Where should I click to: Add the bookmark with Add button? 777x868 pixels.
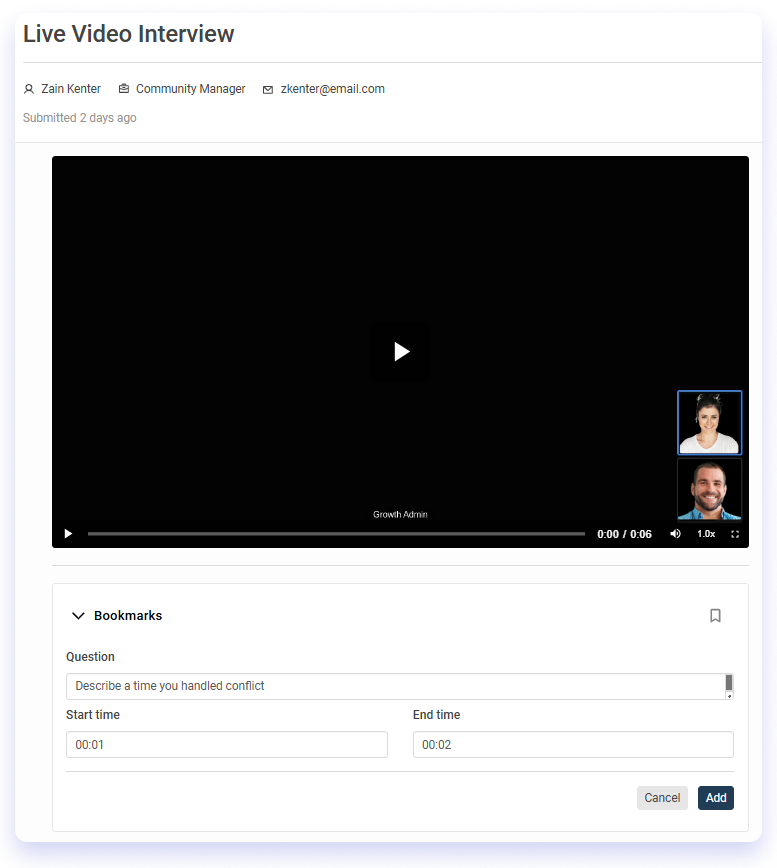click(x=716, y=798)
